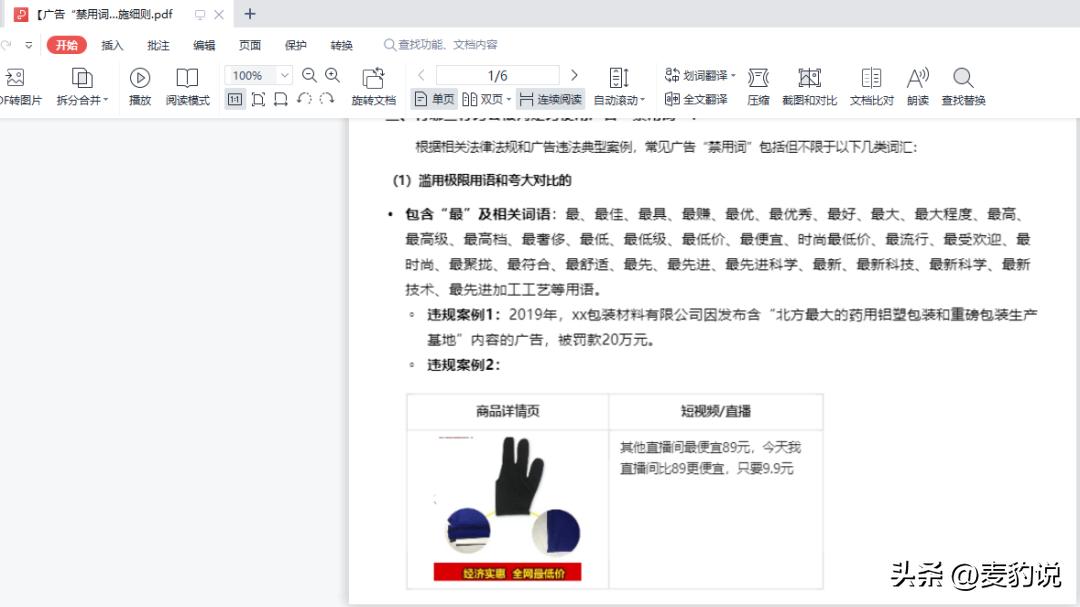The width and height of the screenshot is (1080, 607).
Task: Toggle 1:1 actual size view
Action: coord(236,99)
